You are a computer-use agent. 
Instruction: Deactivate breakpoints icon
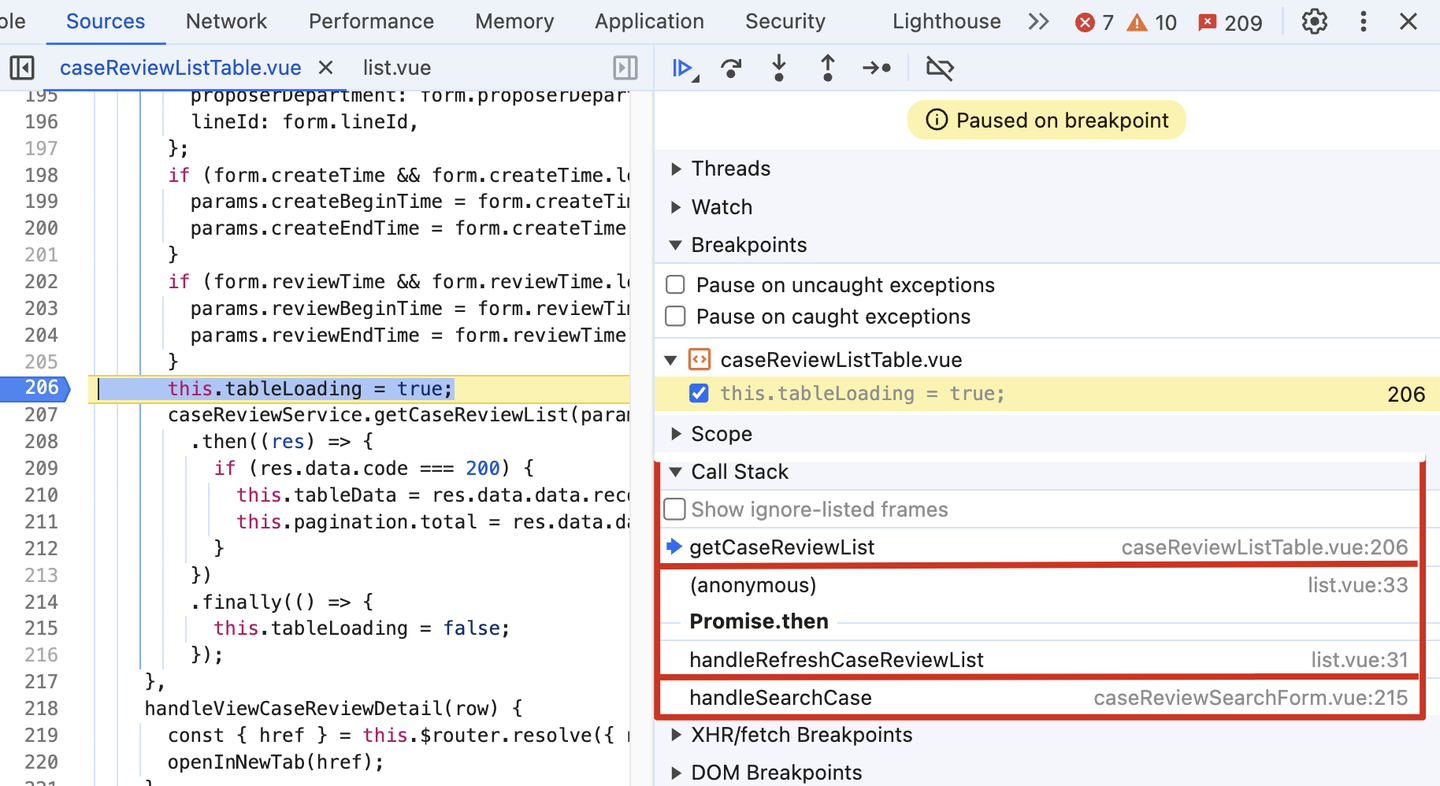point(939,68)
